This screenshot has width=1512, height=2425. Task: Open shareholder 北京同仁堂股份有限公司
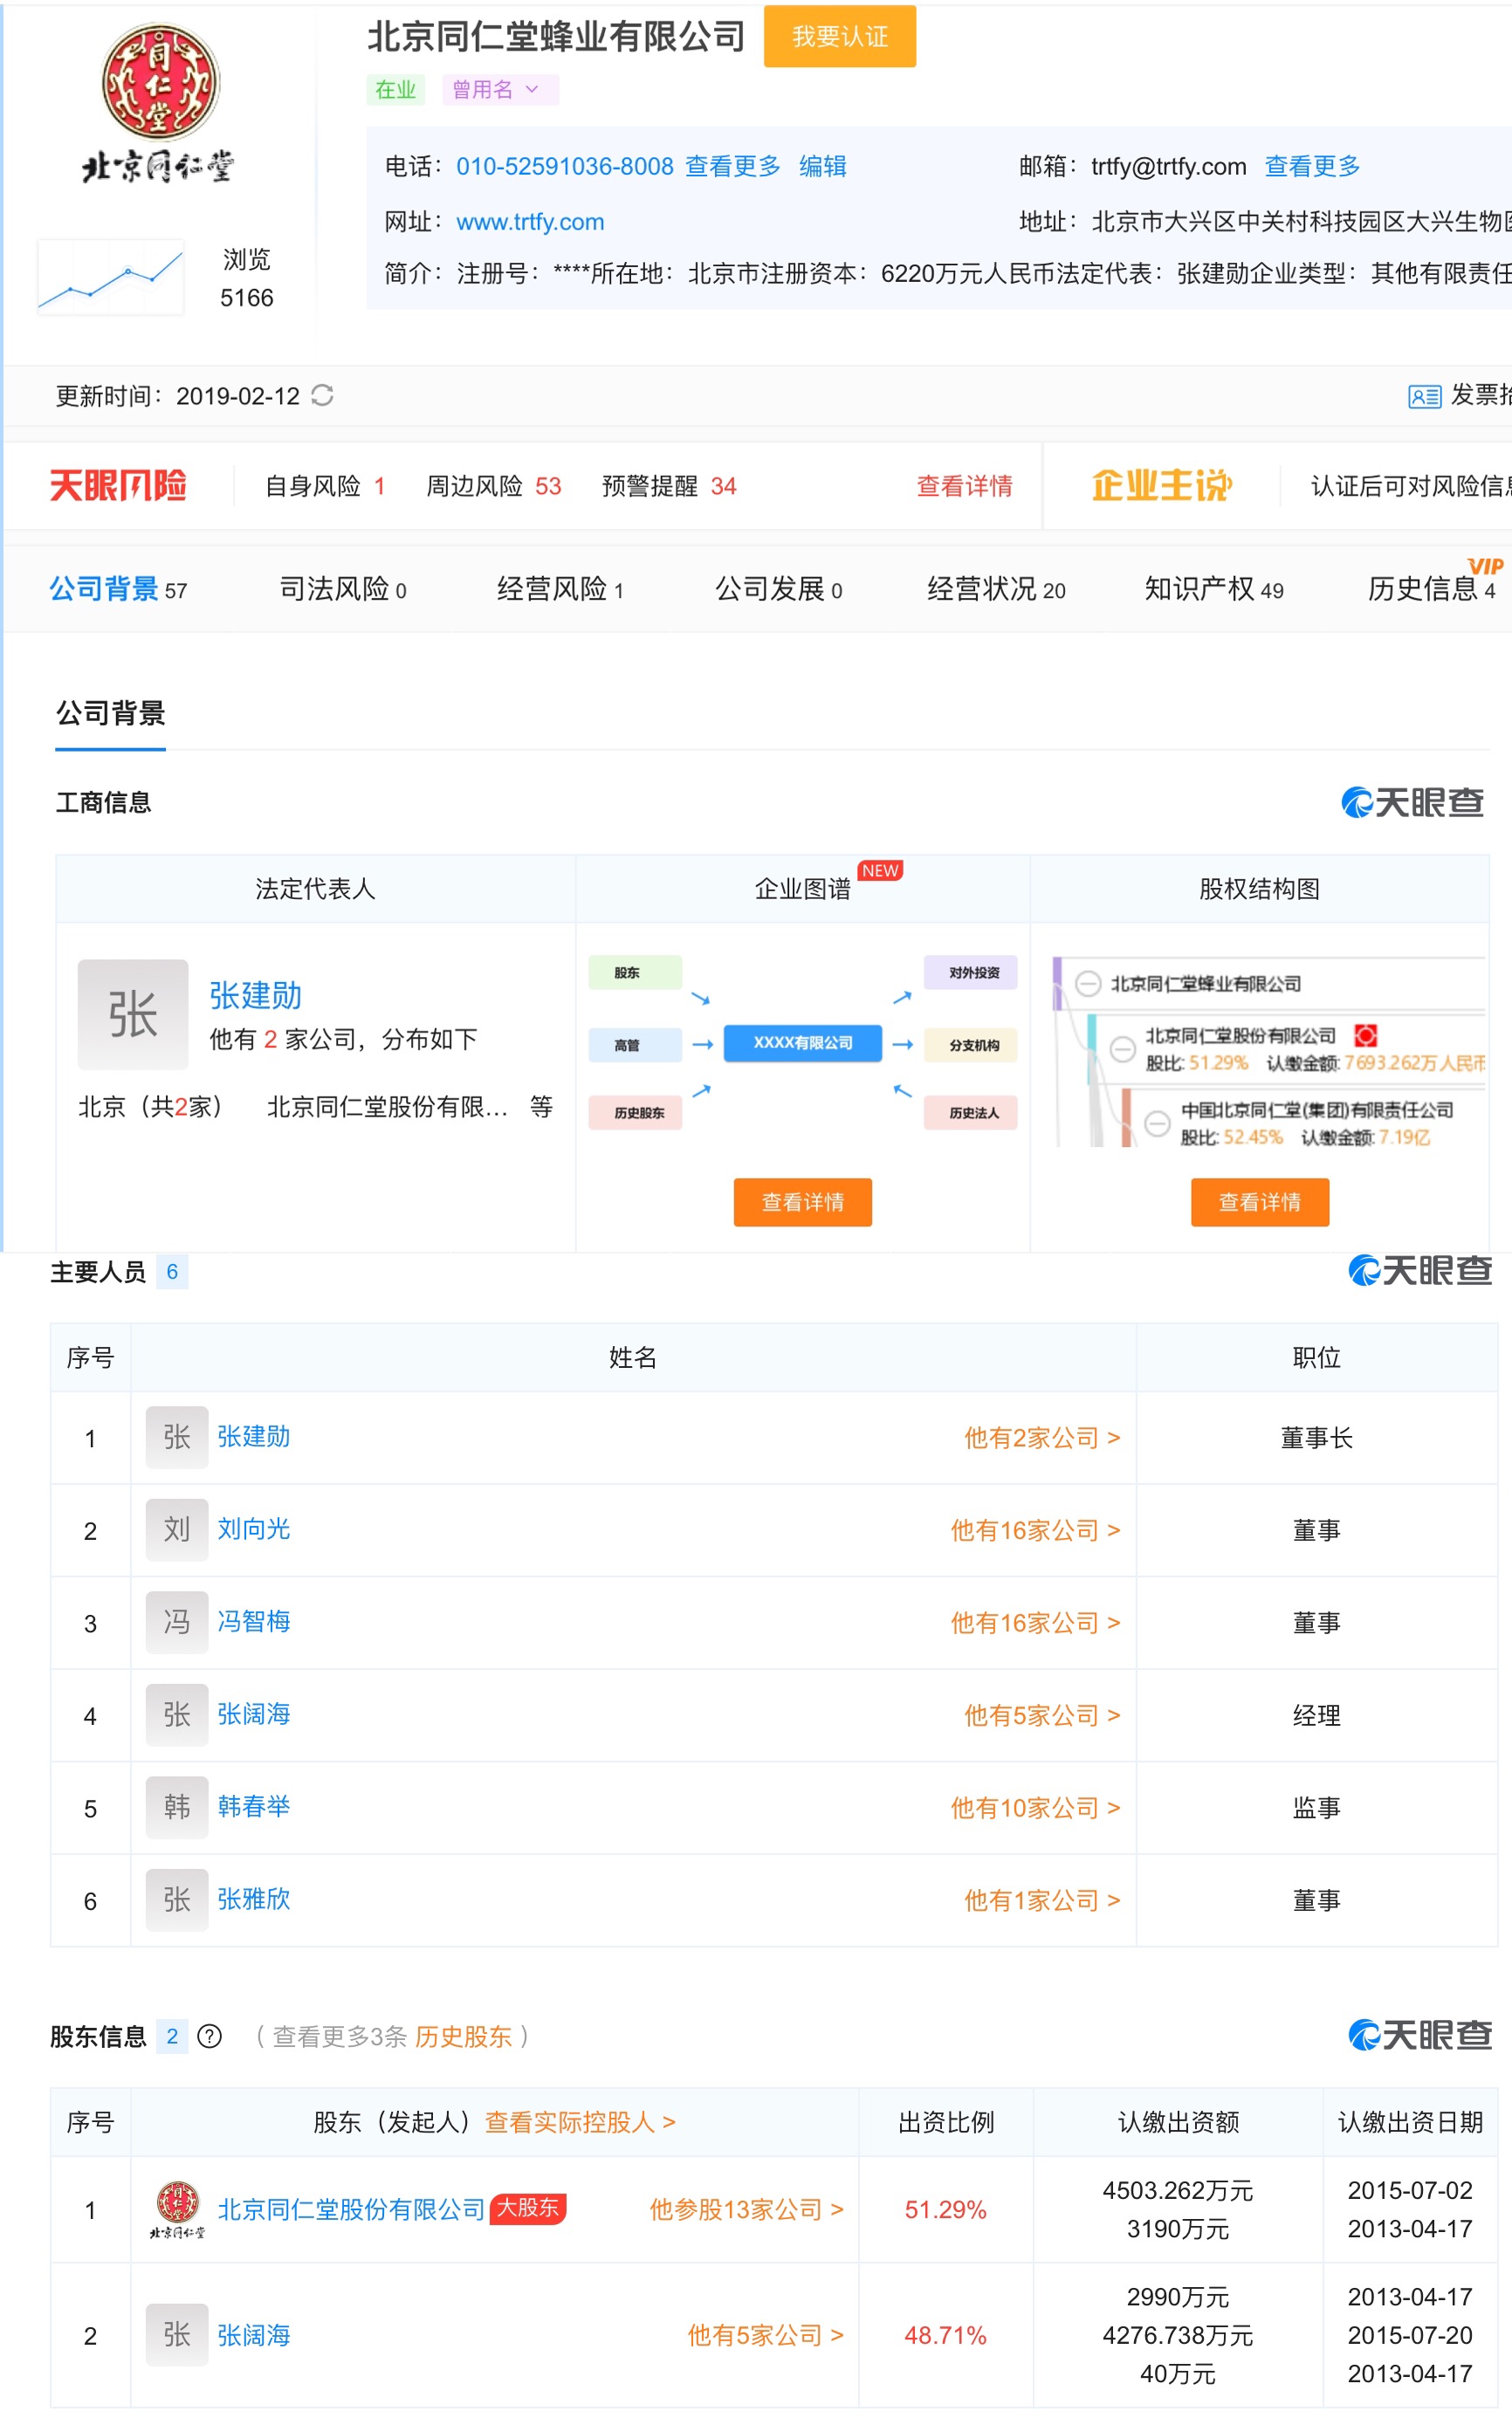point(351,2210)
